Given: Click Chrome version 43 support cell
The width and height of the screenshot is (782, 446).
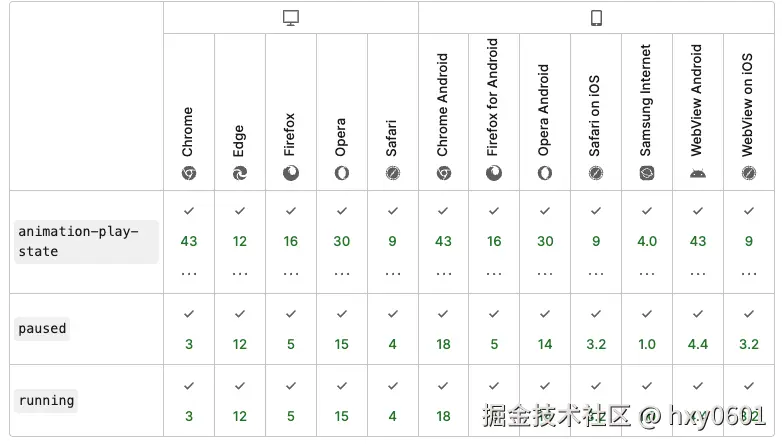Looking at the screenshot, I should (189, 241).
